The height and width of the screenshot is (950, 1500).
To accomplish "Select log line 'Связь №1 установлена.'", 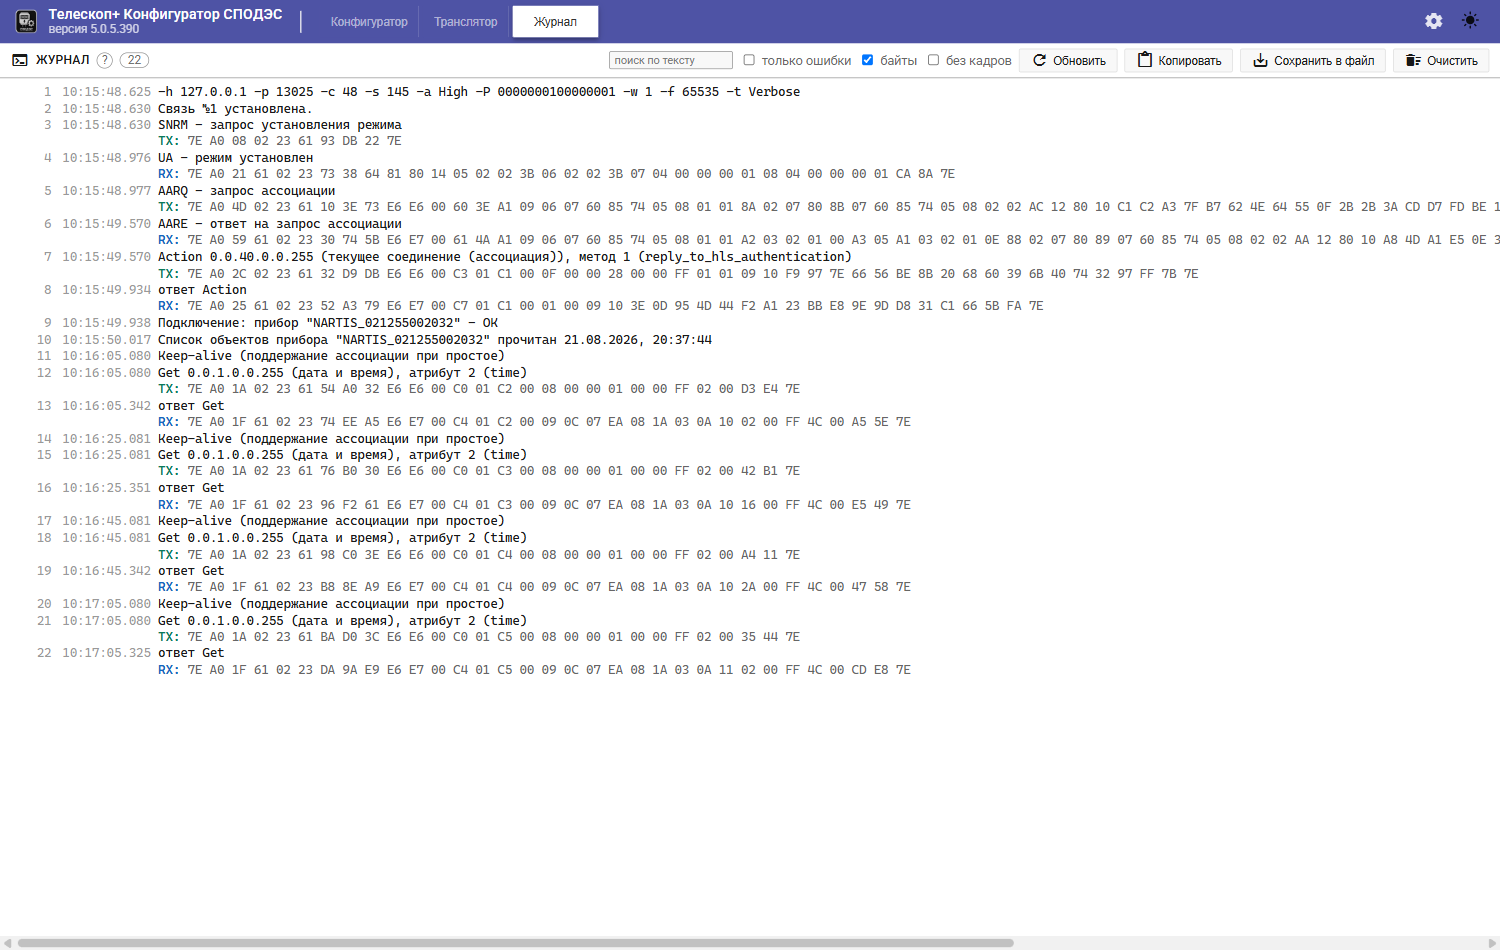I will pos(235,108).
